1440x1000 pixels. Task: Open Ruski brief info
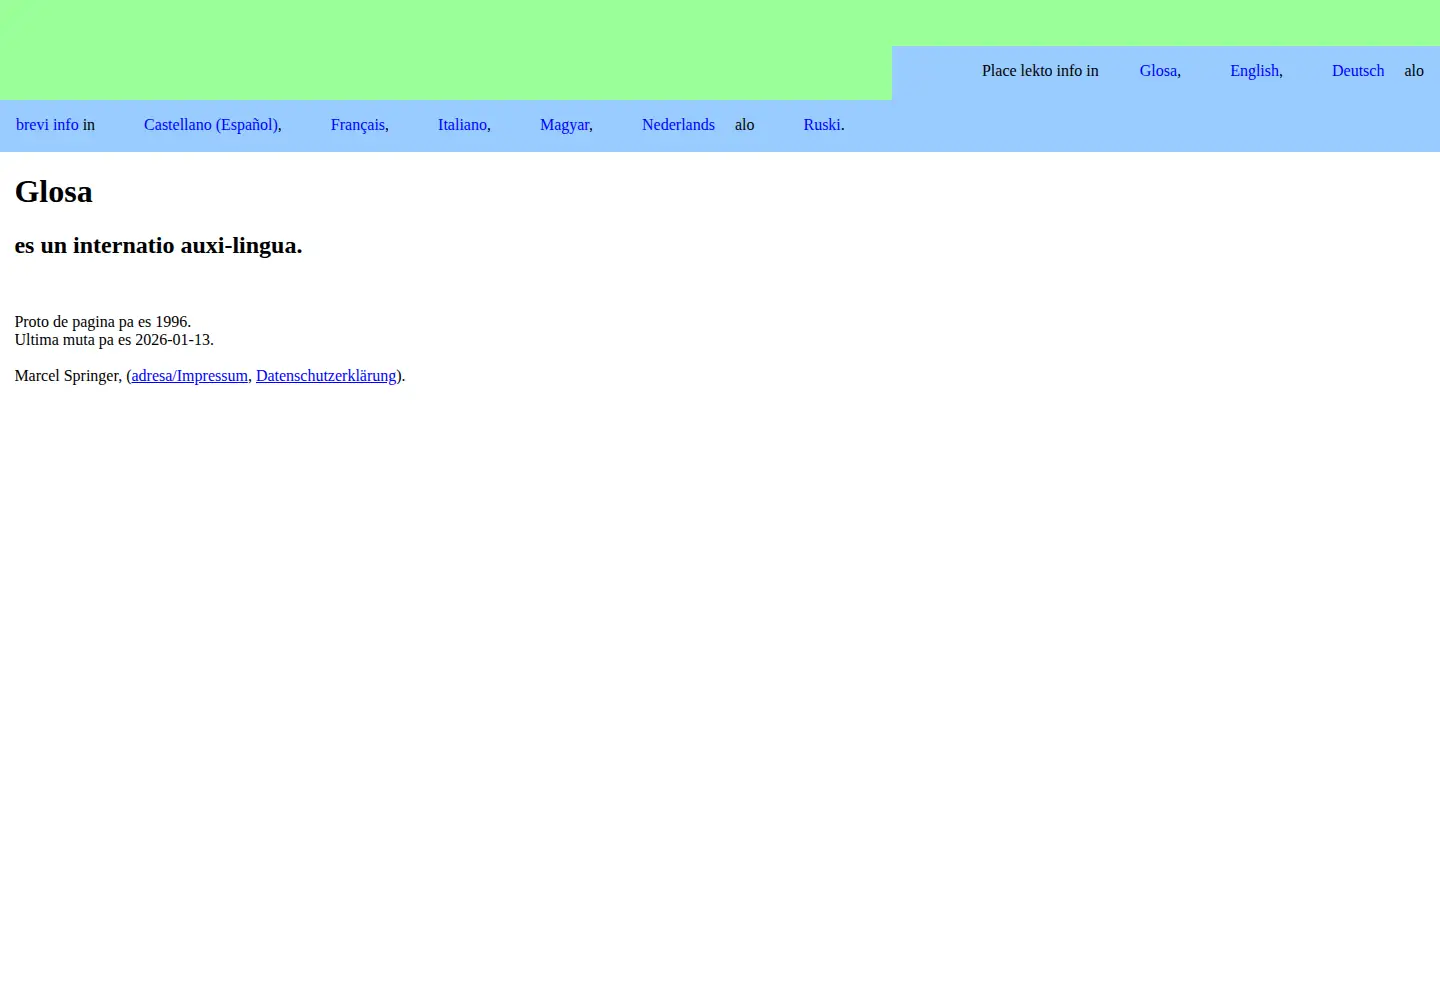click(824, 125)
